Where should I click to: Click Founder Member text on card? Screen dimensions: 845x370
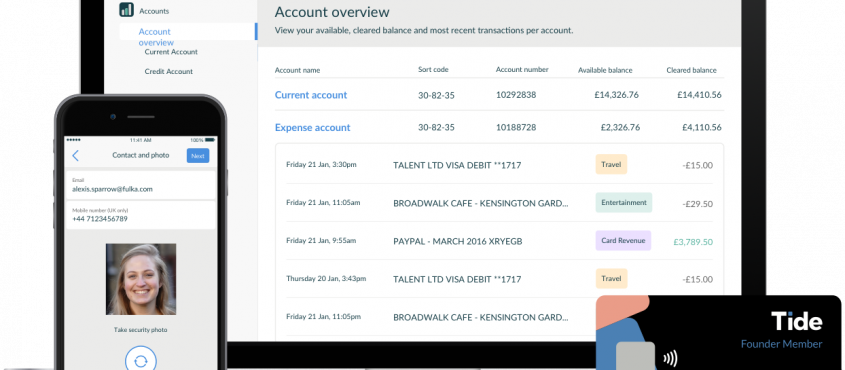coord(781,344)
